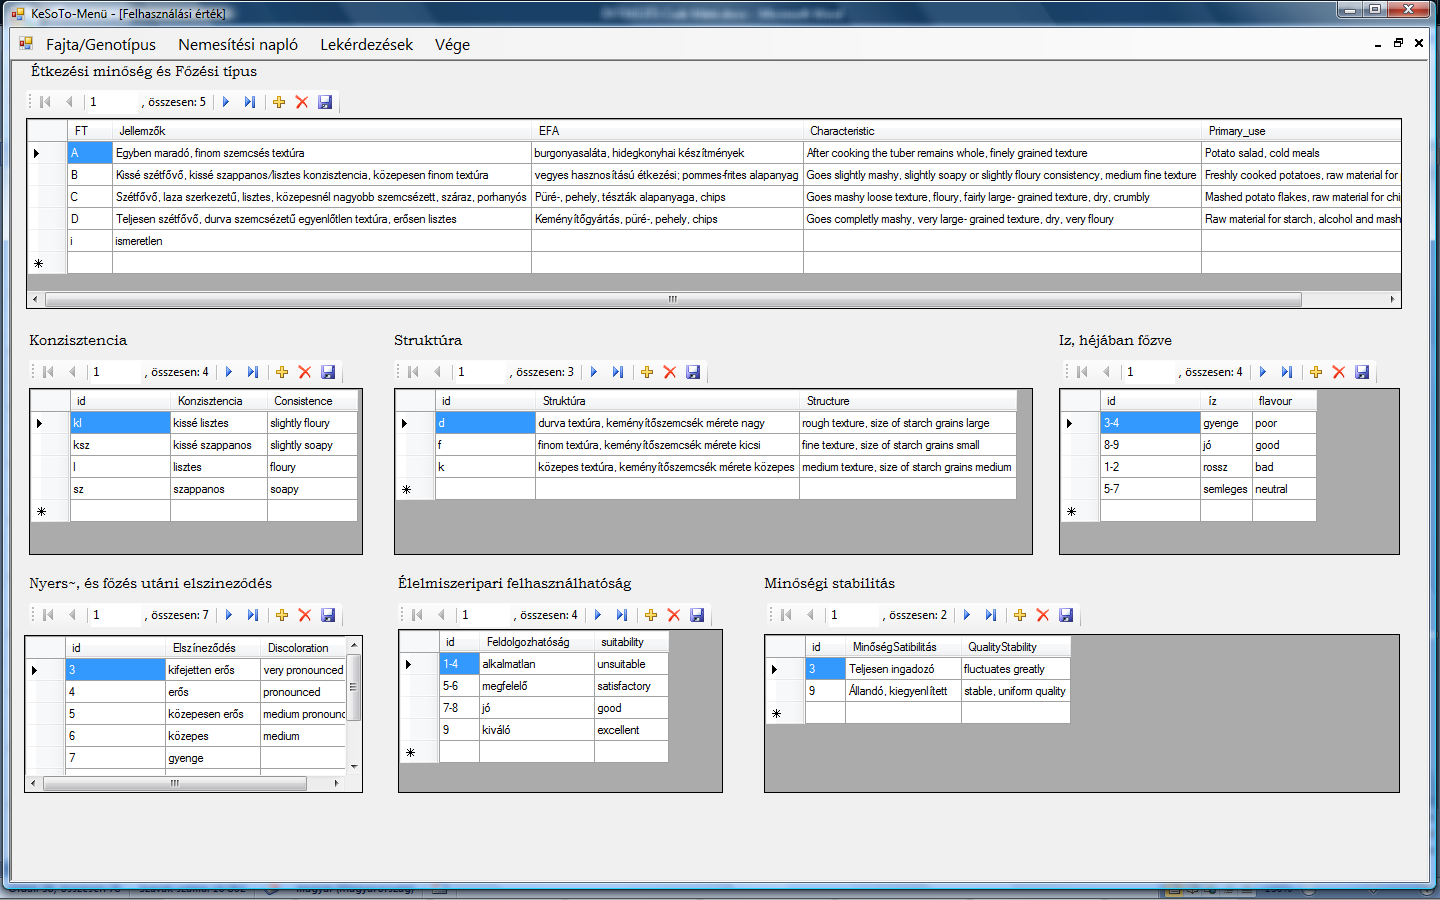Select cell 'finom textúra, keményítőszemcsék mérete kicsi'
The height and width of the screenshot is (900, 1440).
(x=667, y=445)
